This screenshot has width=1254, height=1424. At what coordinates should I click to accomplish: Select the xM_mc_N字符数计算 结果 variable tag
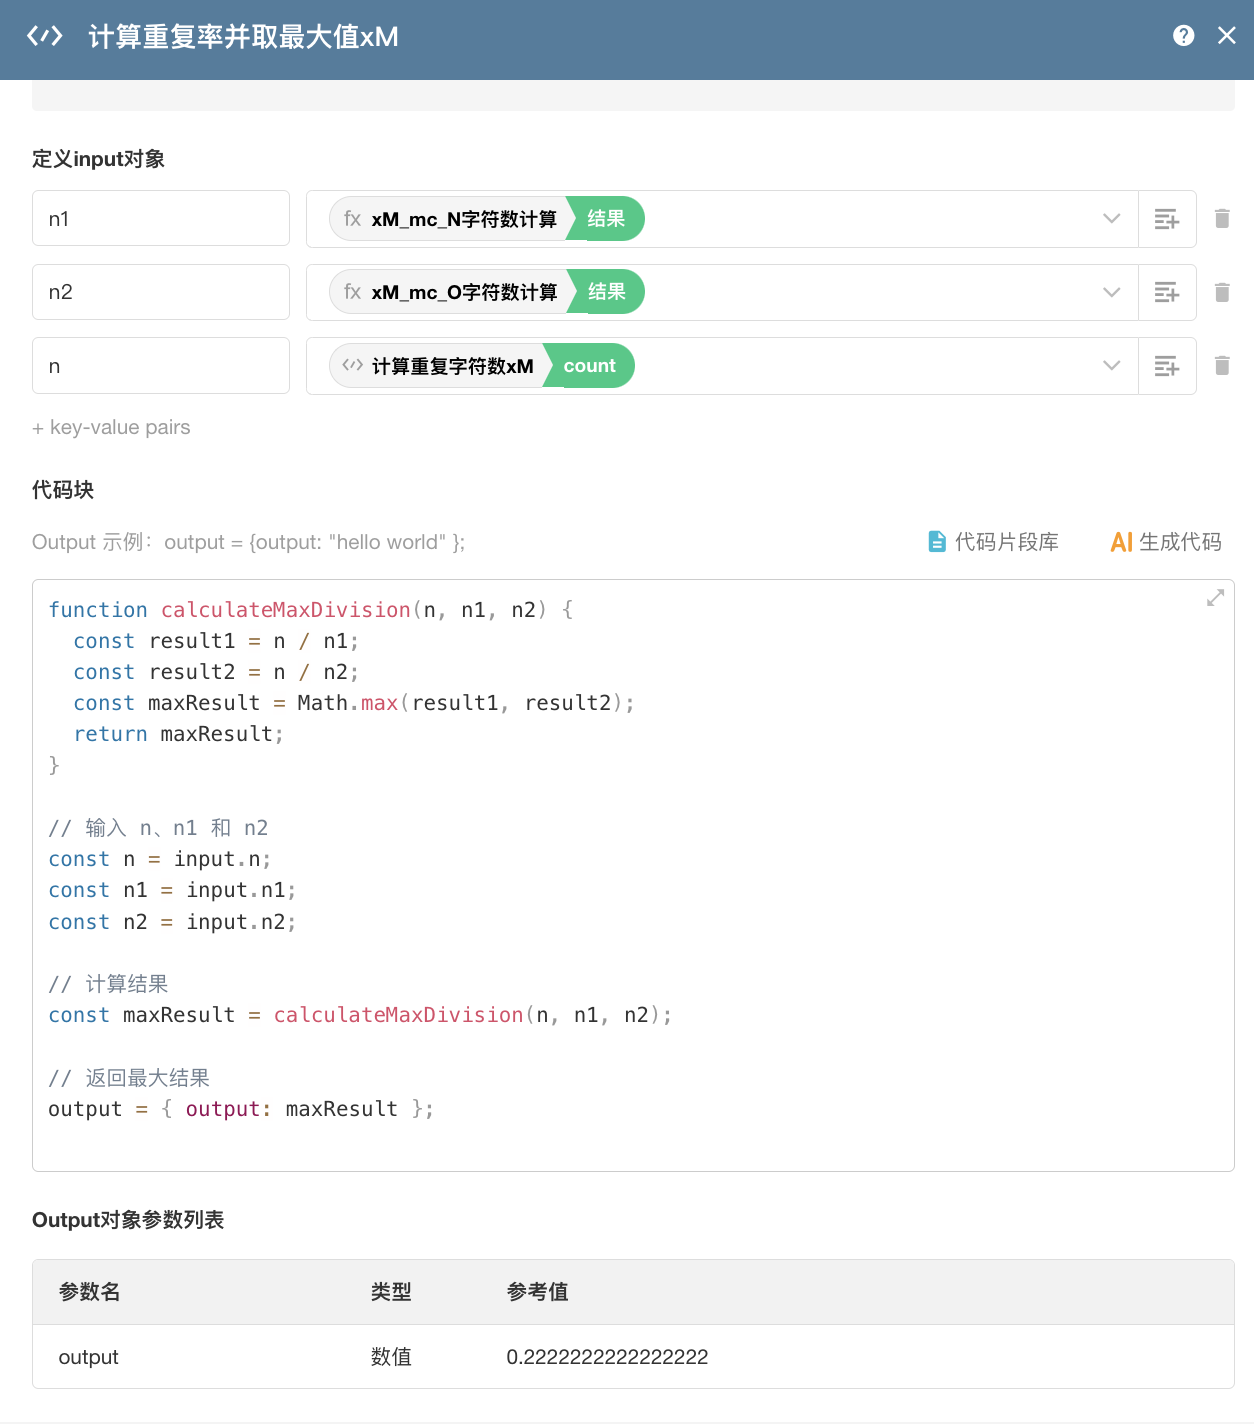pos(487,219)
